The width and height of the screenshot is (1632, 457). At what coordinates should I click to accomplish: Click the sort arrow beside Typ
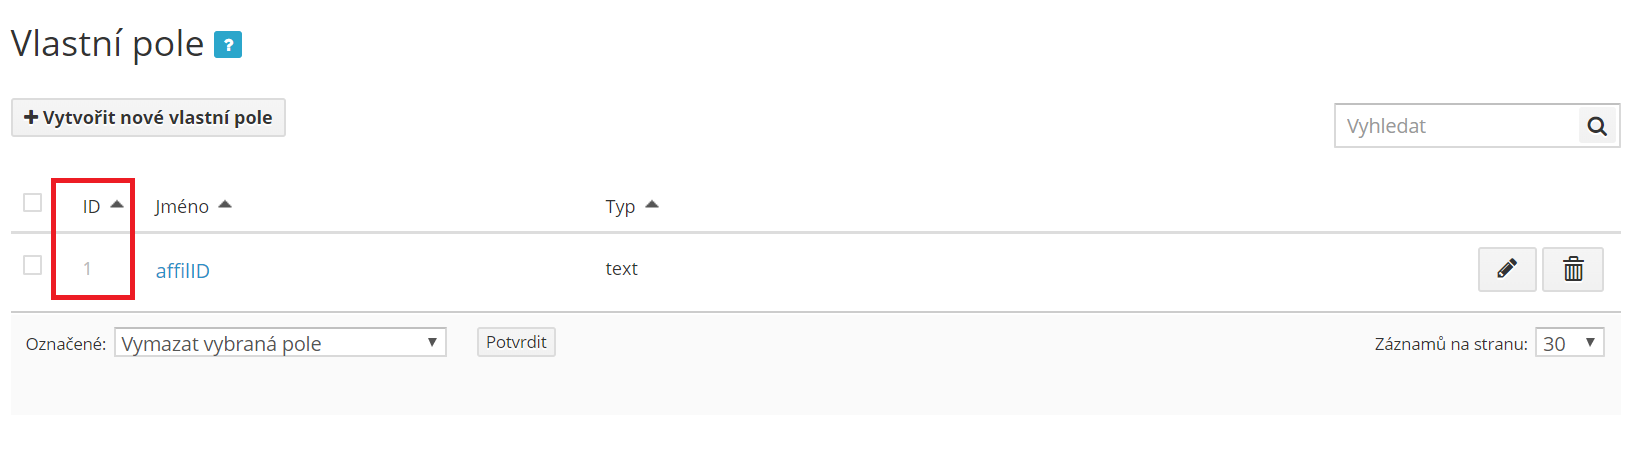click(652, 205)
